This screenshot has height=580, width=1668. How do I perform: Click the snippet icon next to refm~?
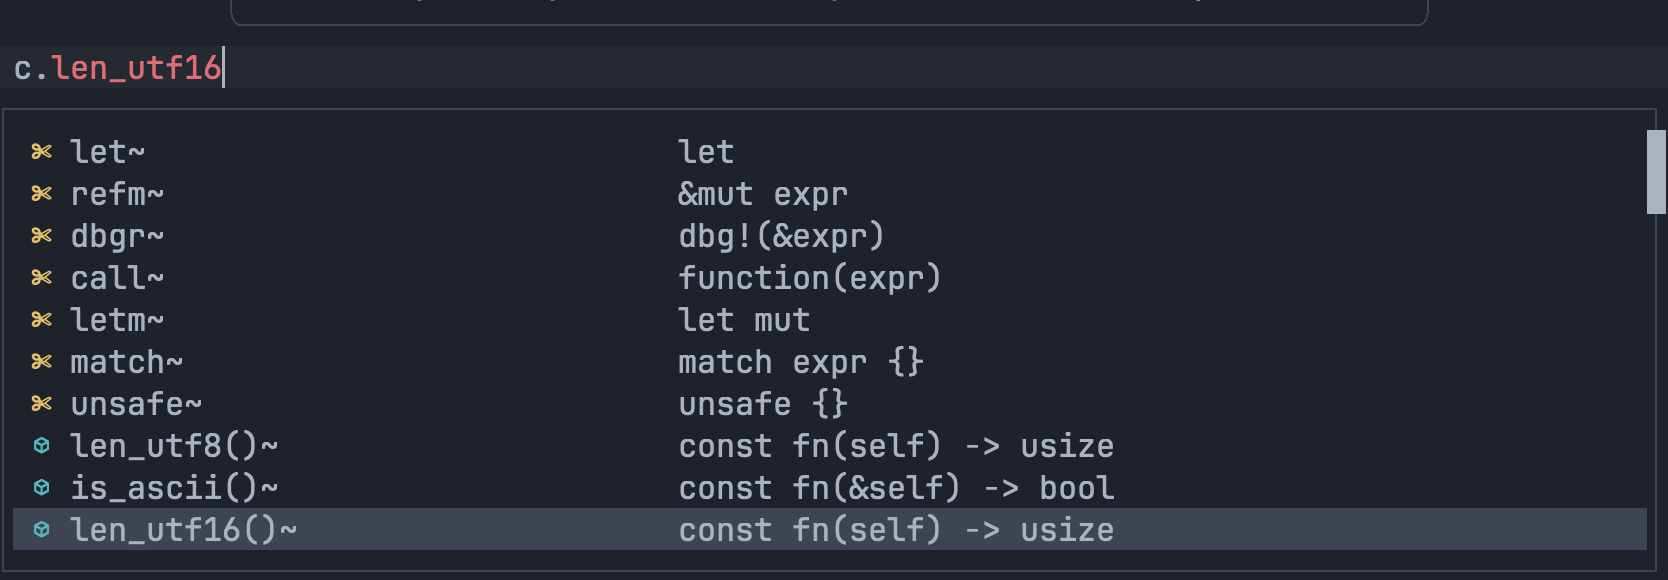(41, 193)
